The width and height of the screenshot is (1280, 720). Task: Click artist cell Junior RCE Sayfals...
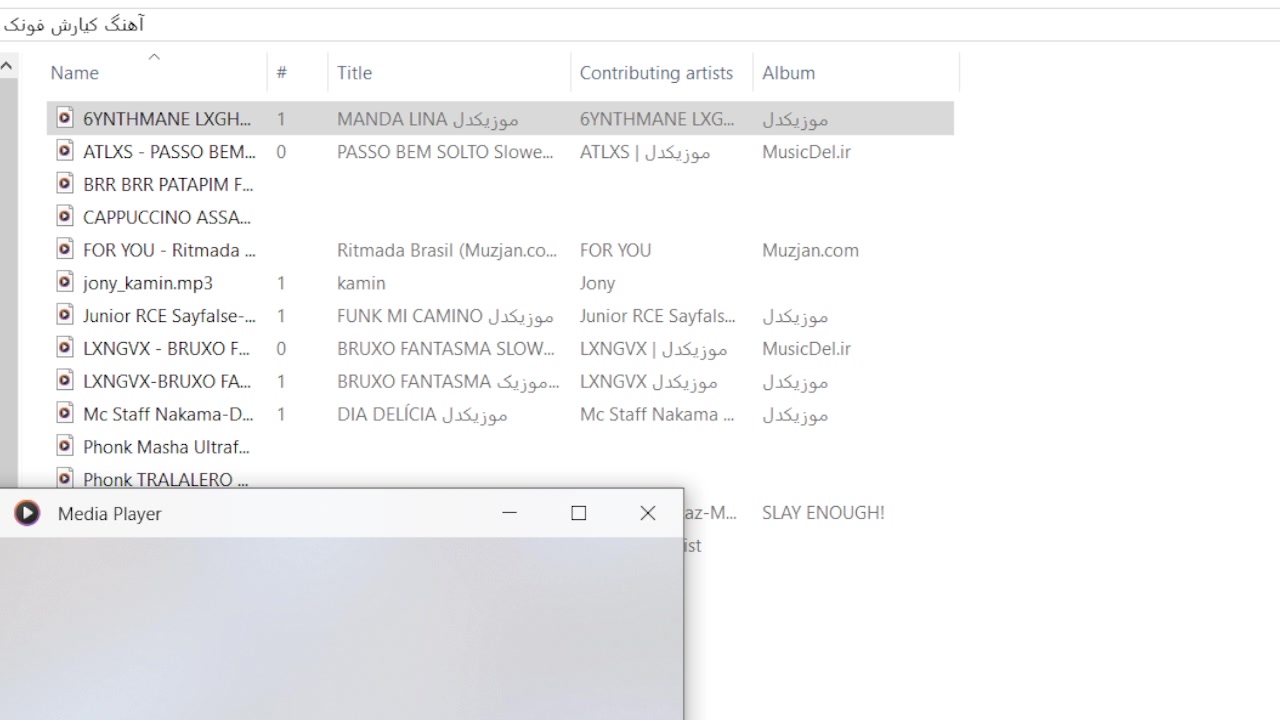tap(657, 316)
